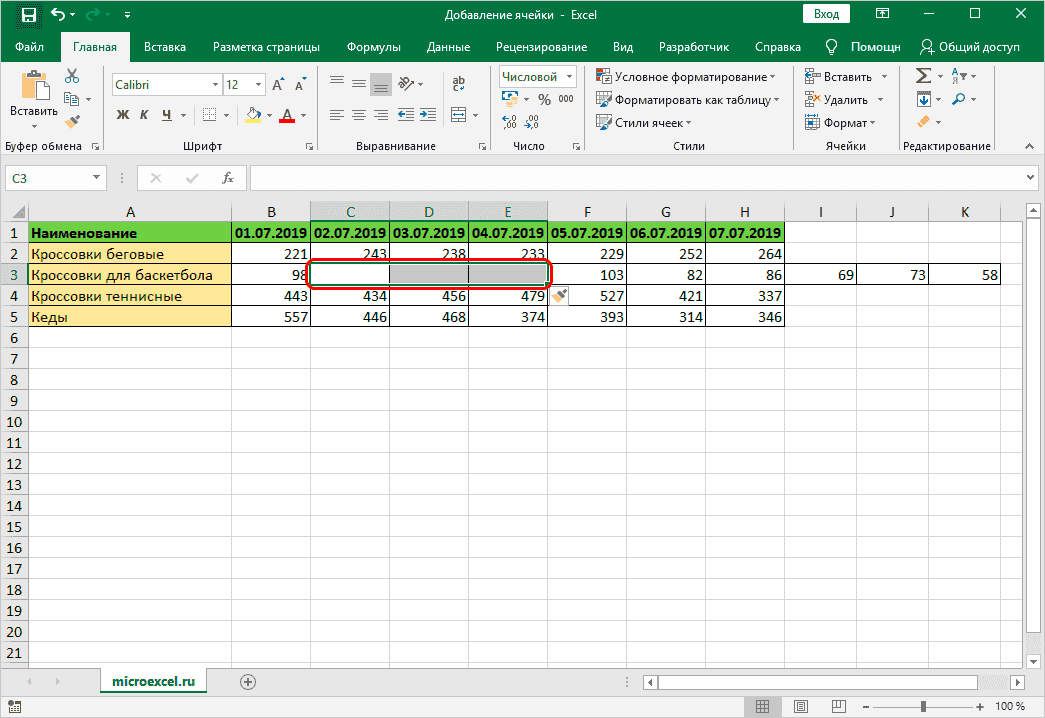Click the Increase Decimal icon
Viewport: 1045px width, 718px height.
(509, 122)
